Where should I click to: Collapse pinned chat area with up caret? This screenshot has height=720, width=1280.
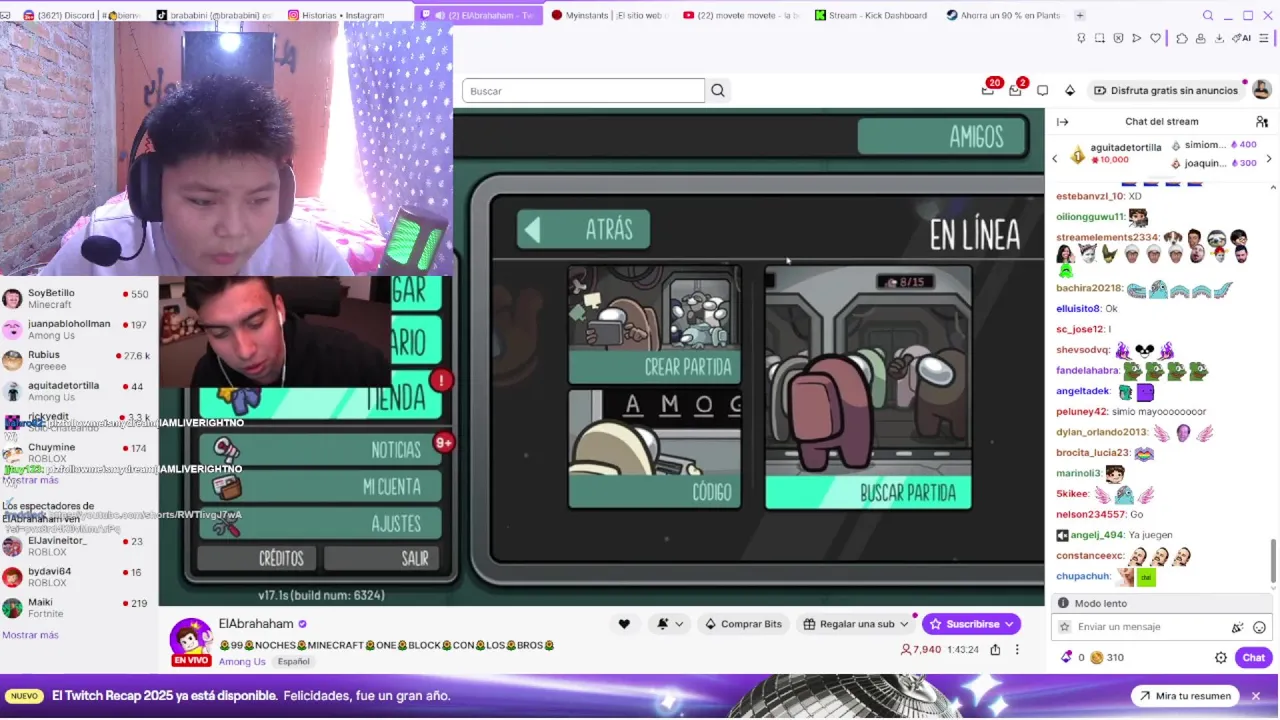[x=1273, y=187]
